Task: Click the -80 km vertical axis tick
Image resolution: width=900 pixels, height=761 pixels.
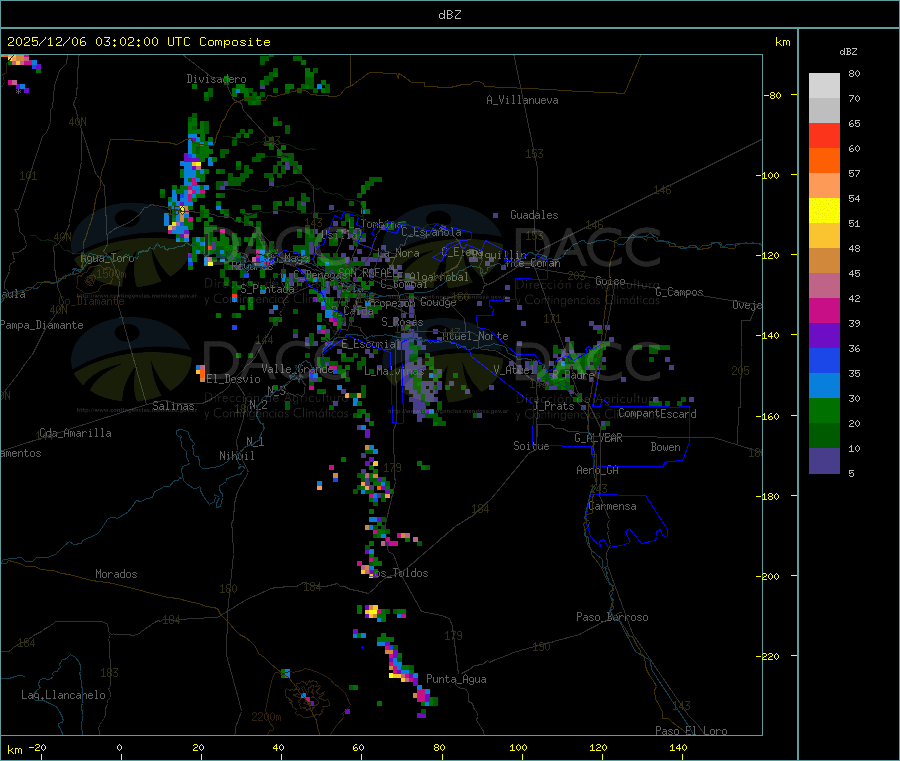Action: point(773,95)
